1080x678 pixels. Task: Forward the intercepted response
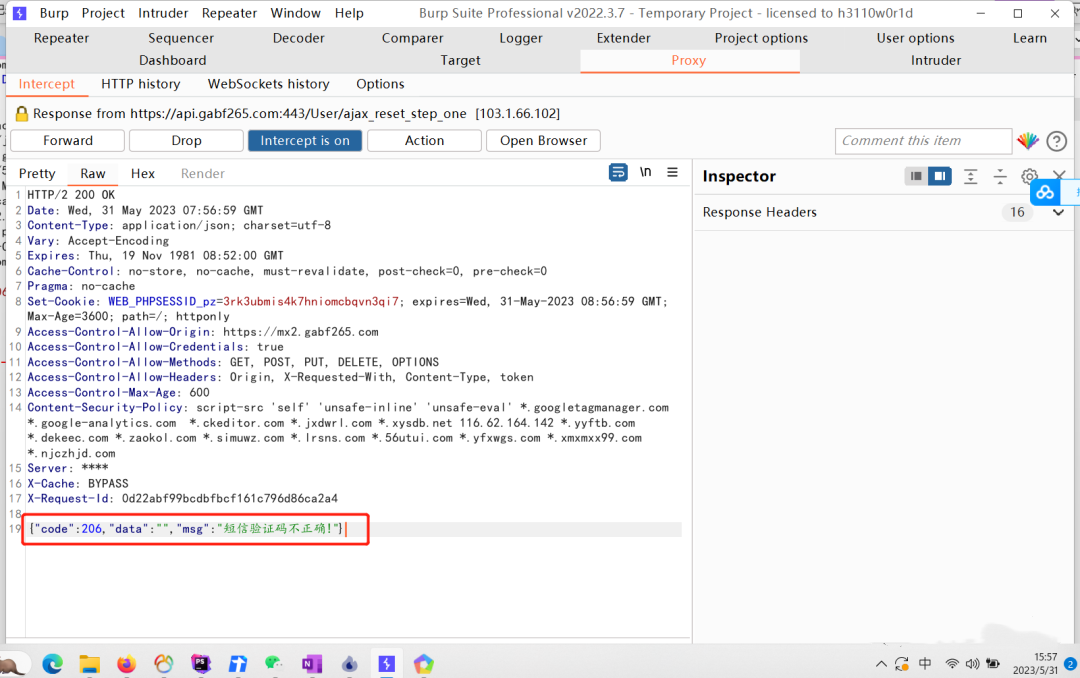(x=68, y=141)
